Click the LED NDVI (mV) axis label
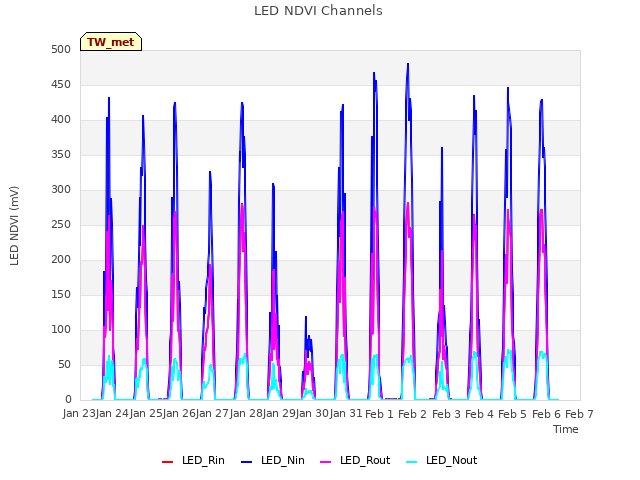This screenshot has width=640, height=480. [14, 226]
